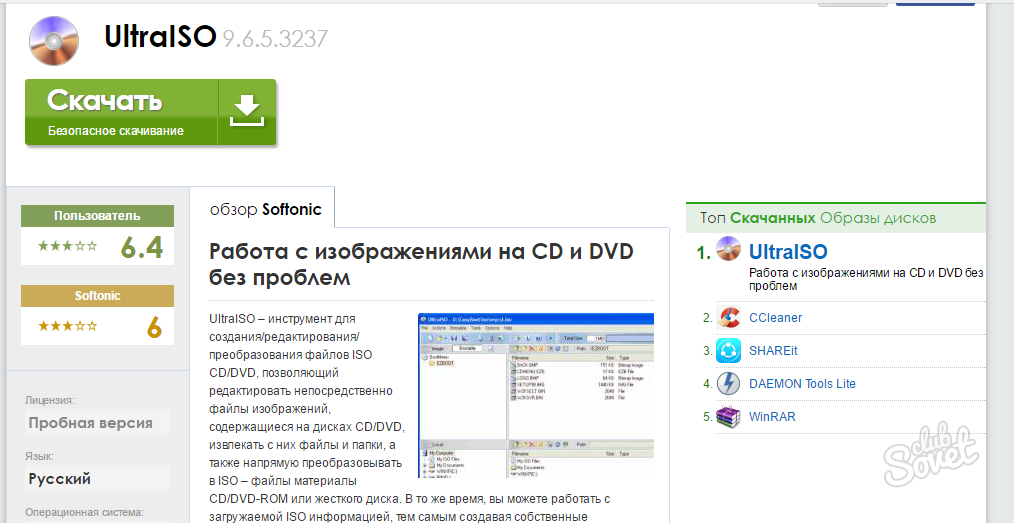Click the UltraISO title text at top

pos(160,38)
